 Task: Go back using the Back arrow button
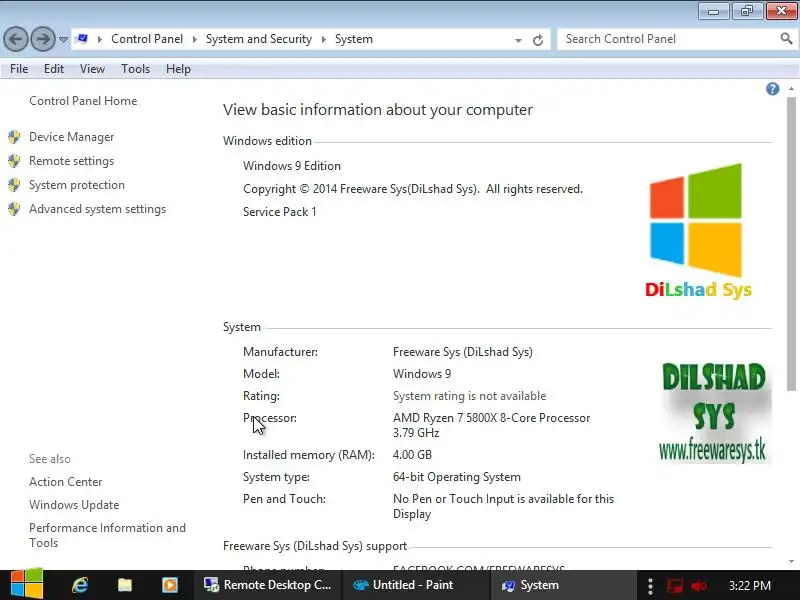[16, 39]
